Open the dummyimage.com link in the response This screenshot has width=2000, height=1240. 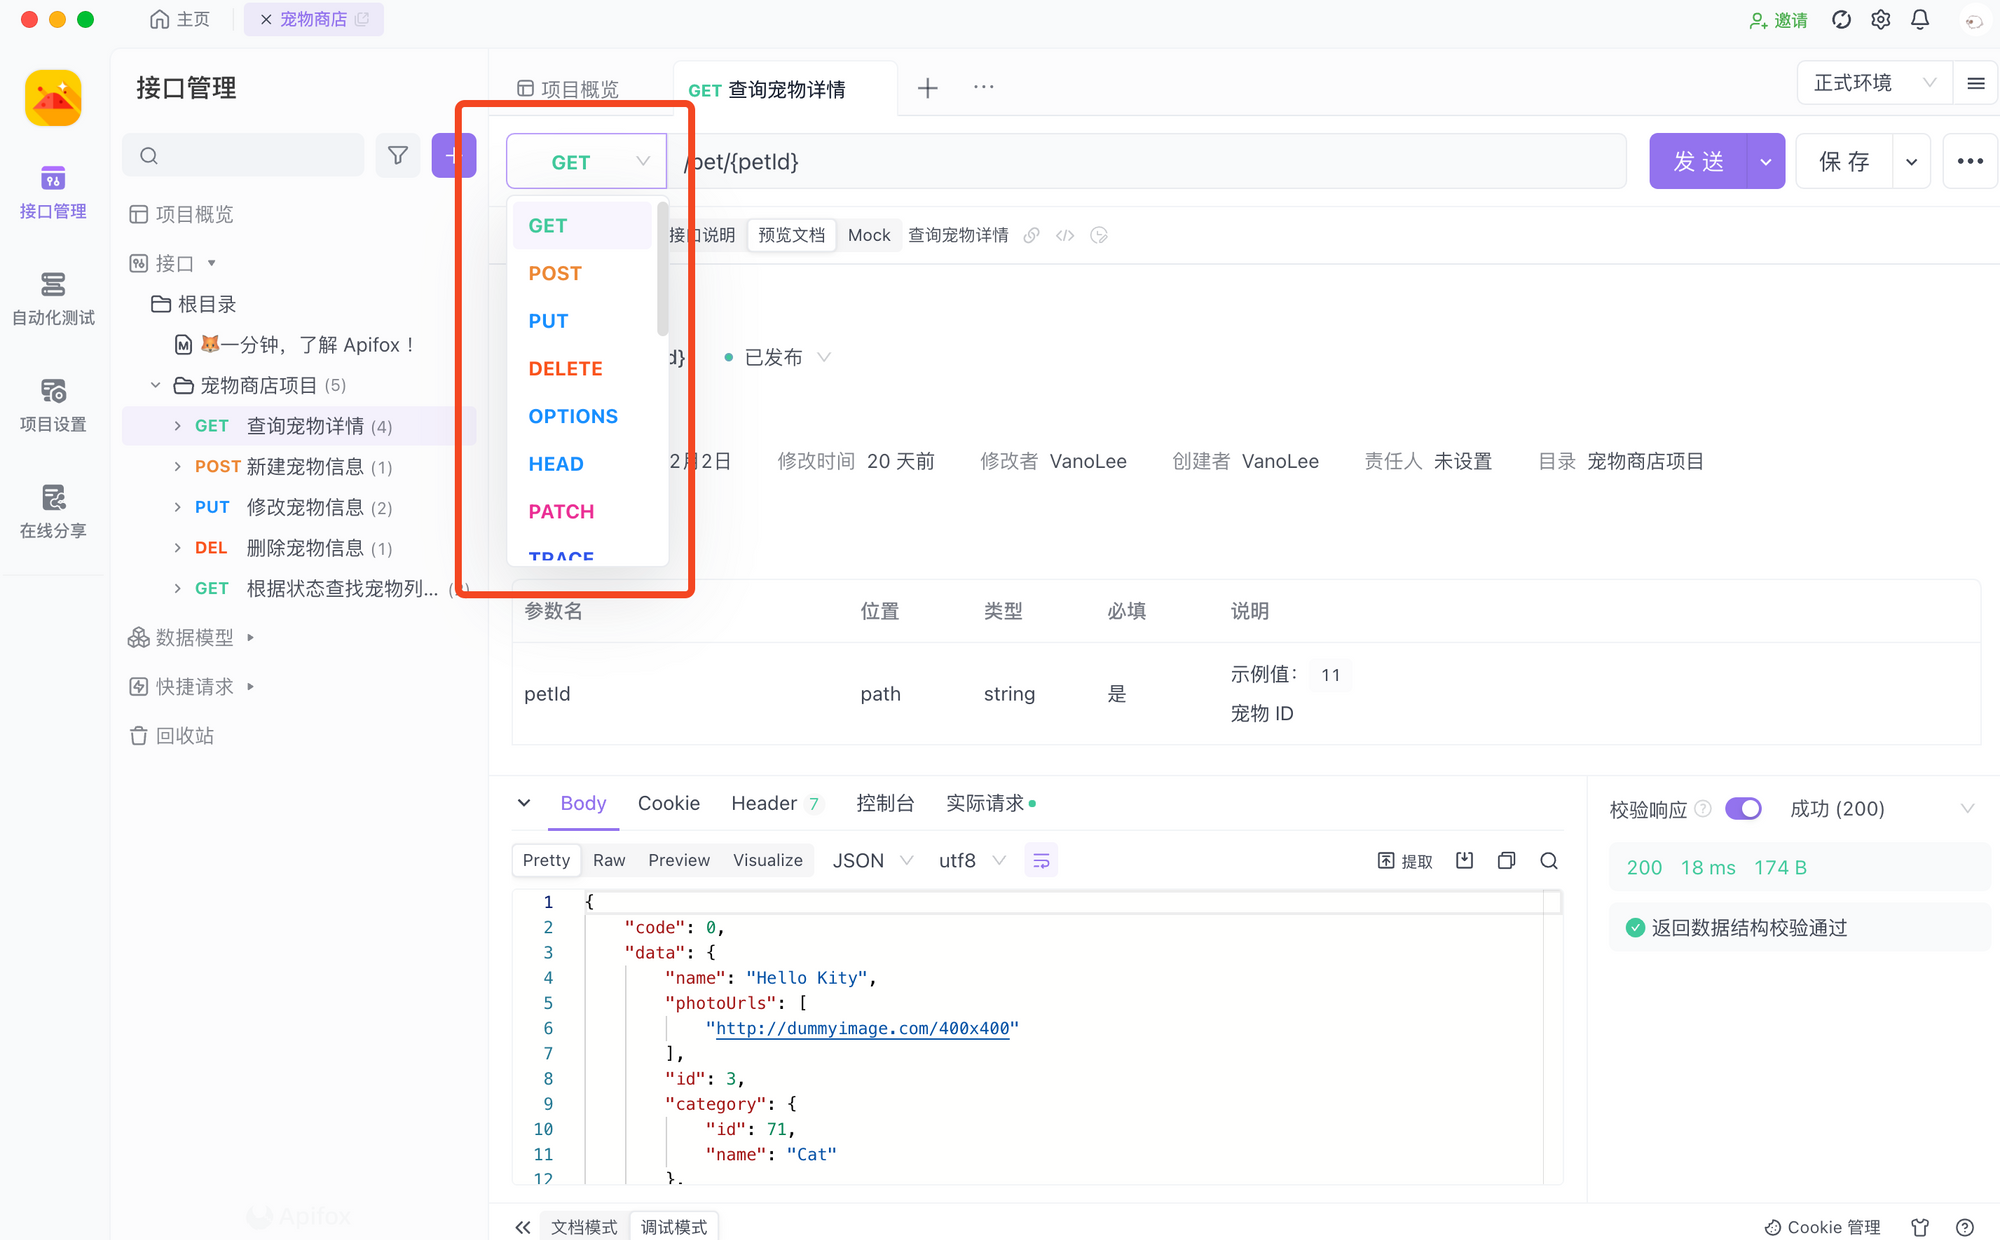[862, 1028]
